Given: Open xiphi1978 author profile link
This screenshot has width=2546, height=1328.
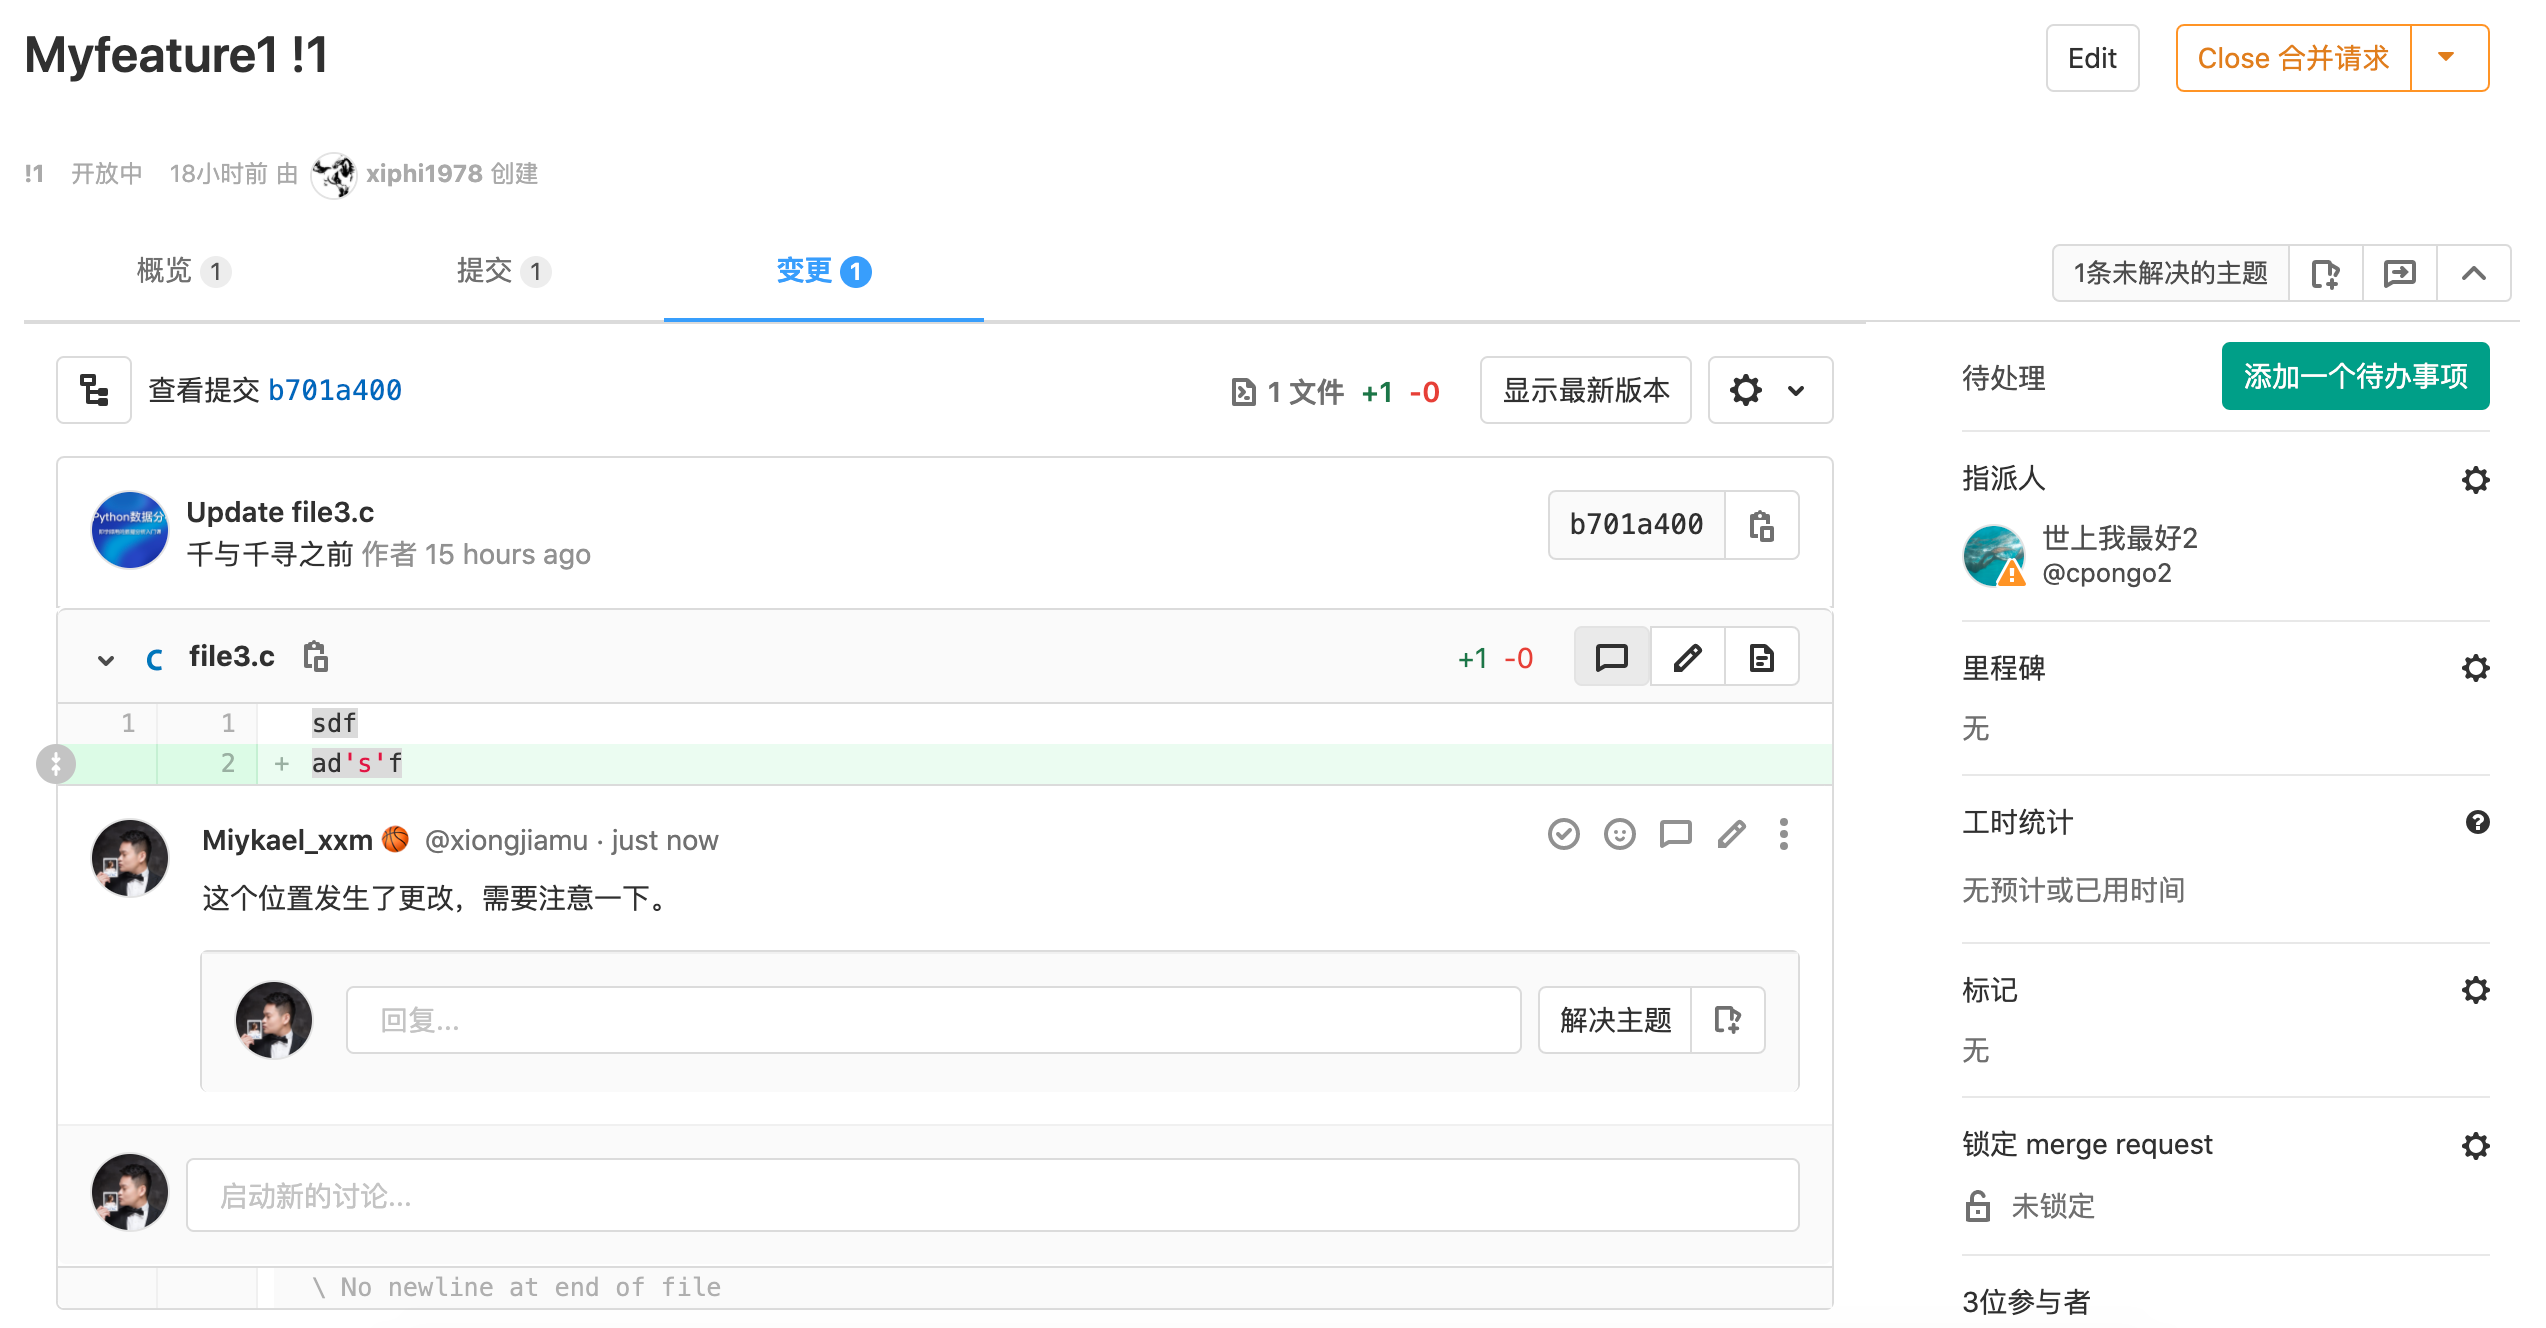Looking at the screenshot, I should 424,174.
